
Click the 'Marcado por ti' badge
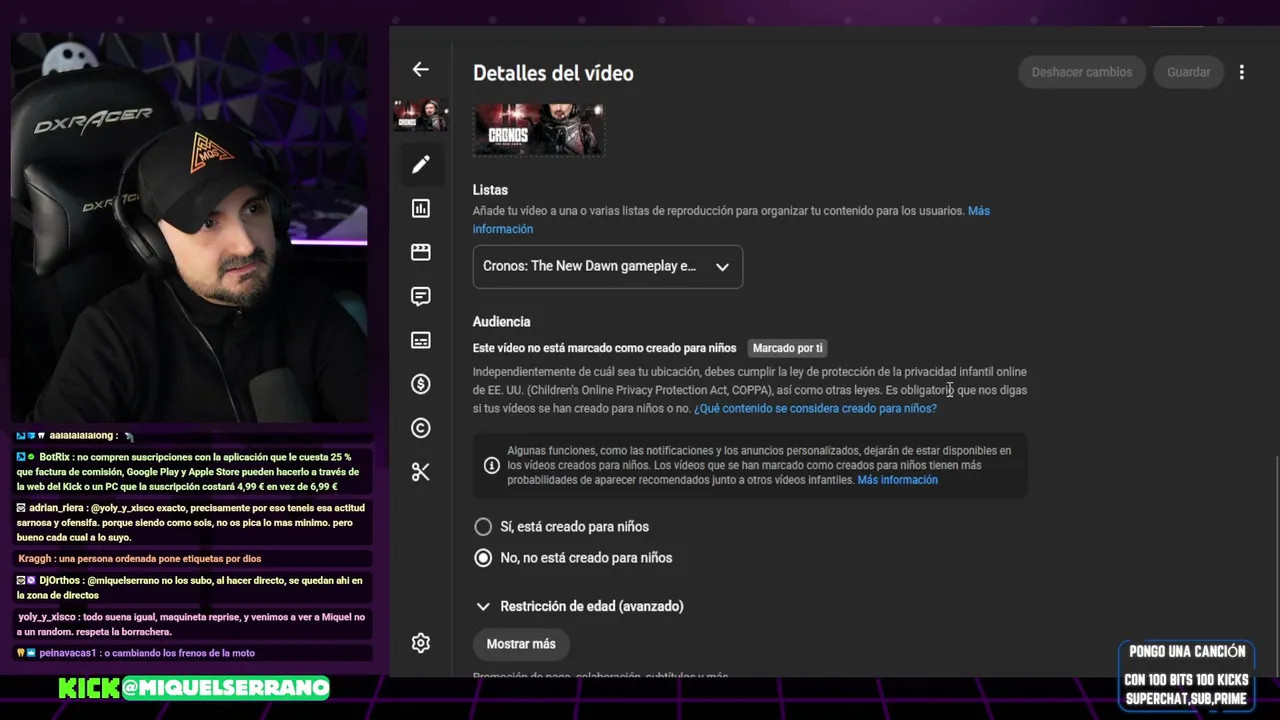(x=787, y=348)
